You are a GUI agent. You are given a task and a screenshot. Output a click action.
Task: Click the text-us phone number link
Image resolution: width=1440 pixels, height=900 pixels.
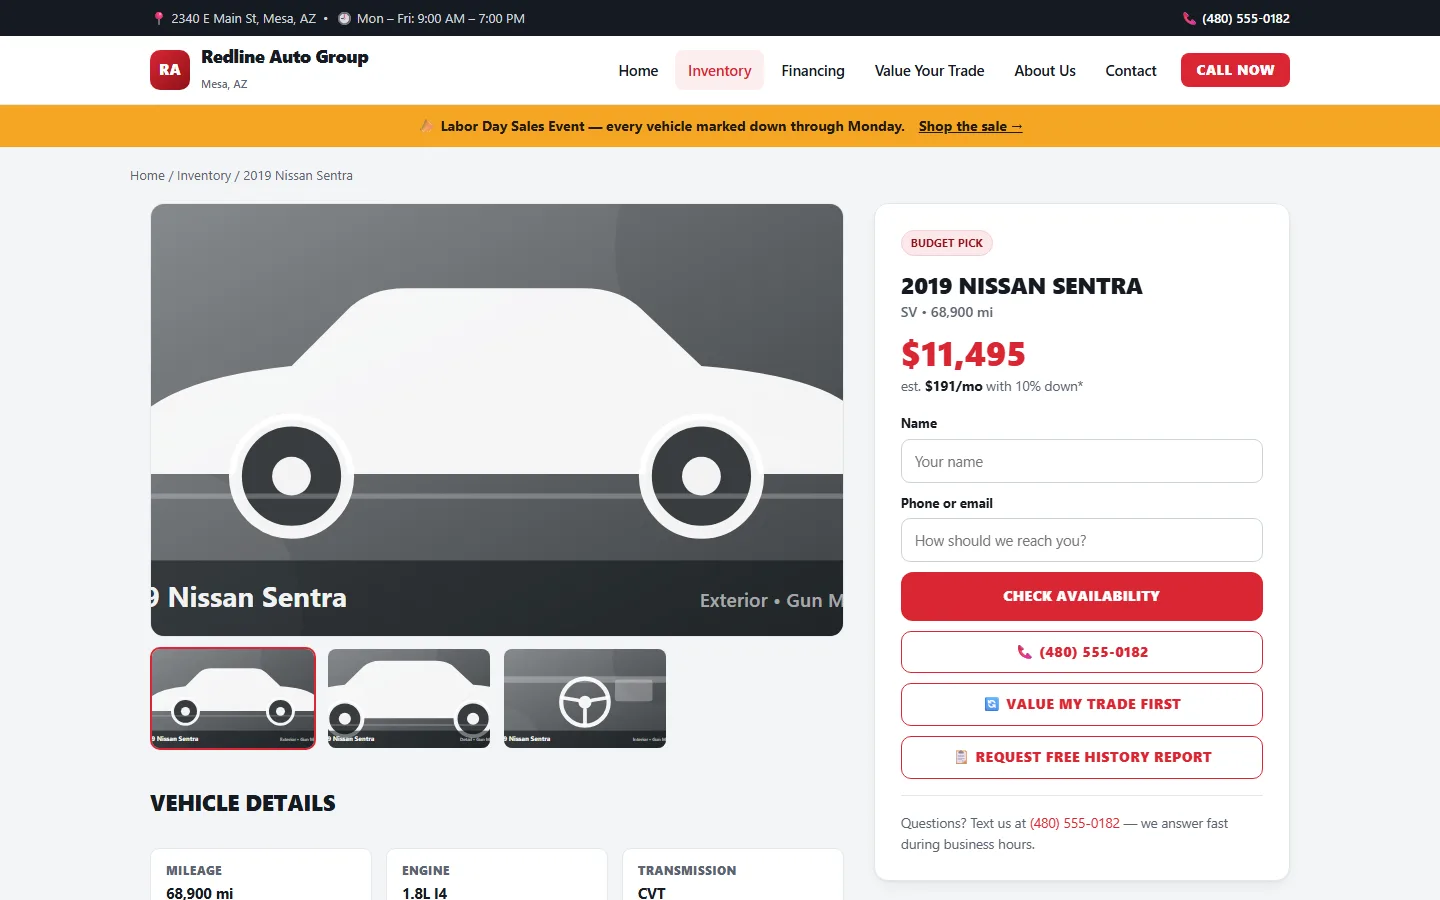[x=1075, y=823]
